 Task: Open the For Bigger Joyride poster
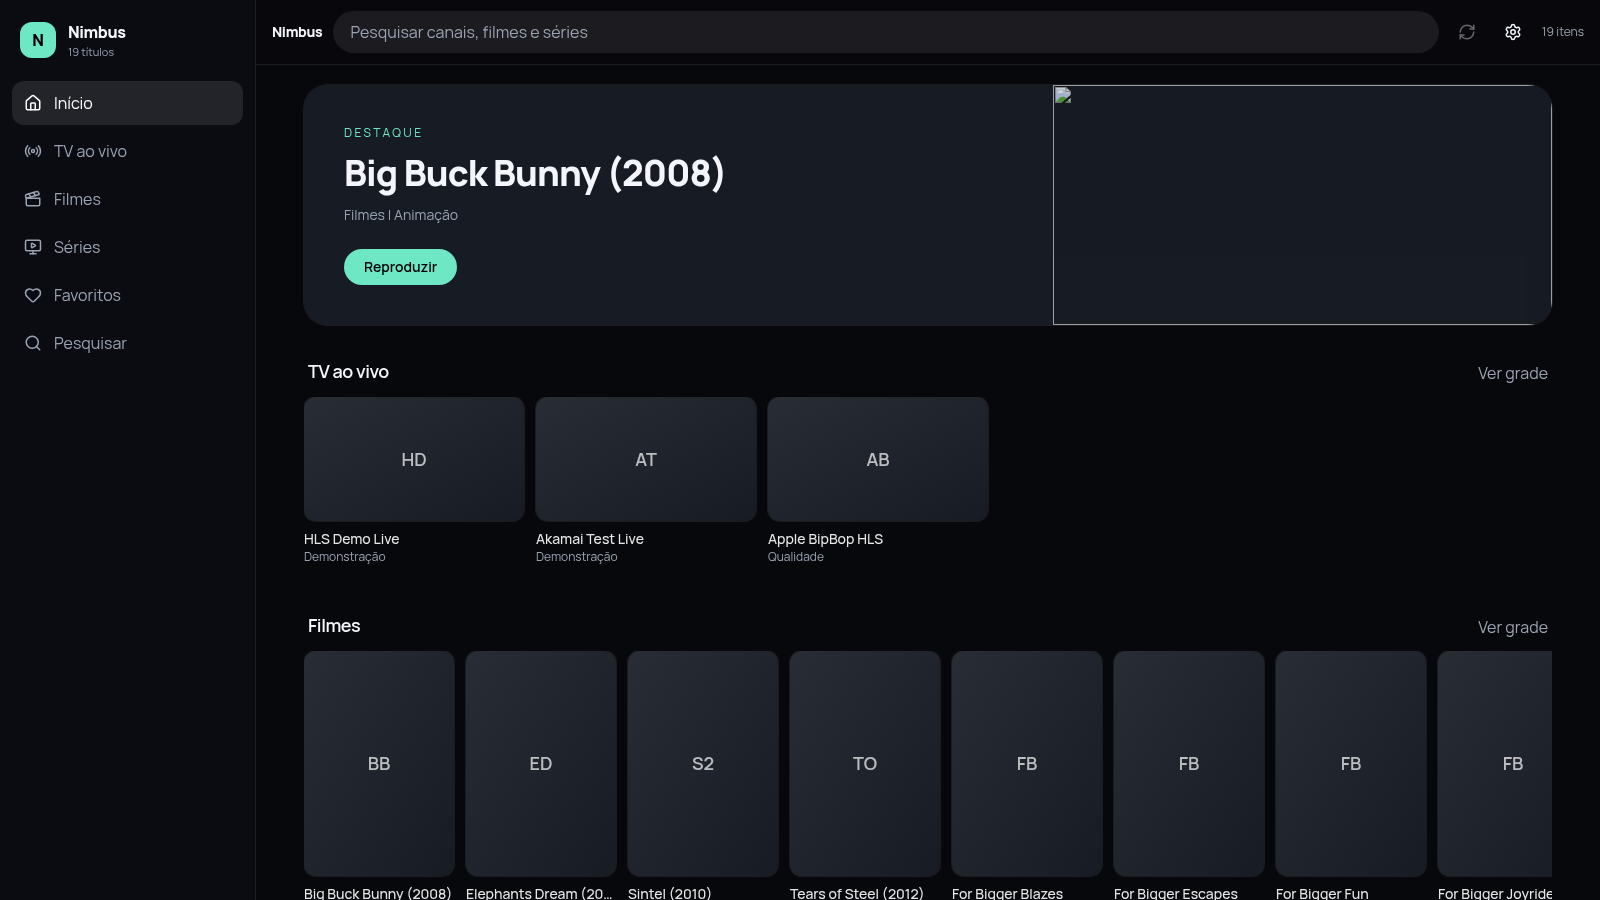(x=1495, y=764)
